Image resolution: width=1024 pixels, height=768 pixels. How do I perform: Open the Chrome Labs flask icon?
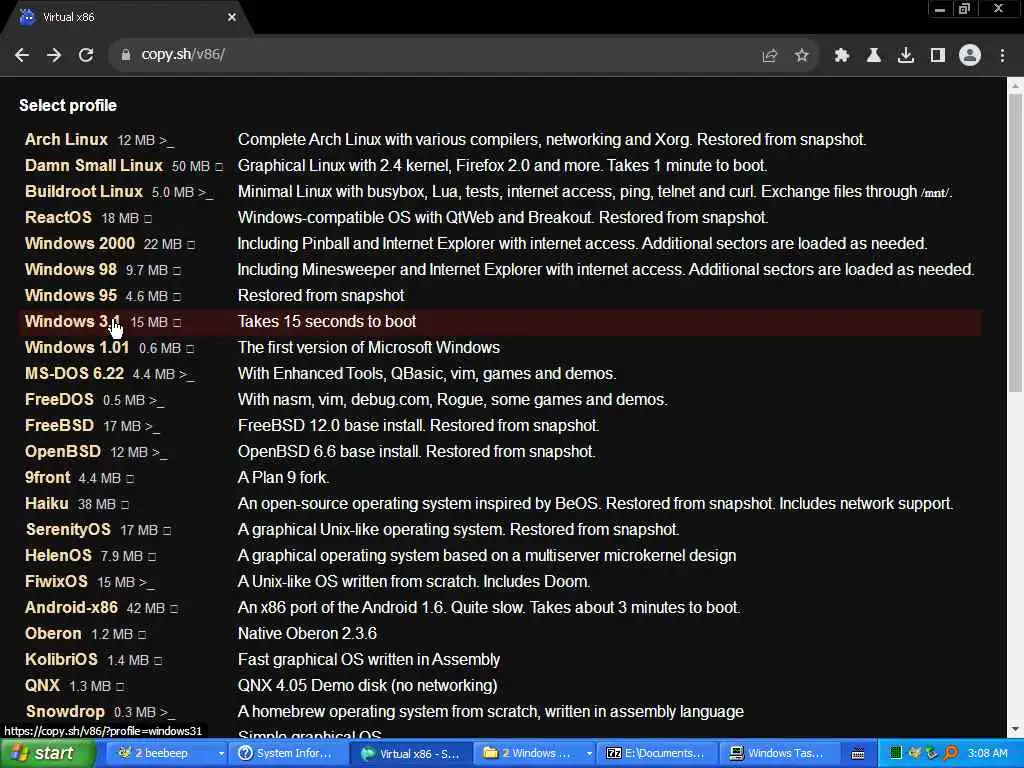[874, 56]
